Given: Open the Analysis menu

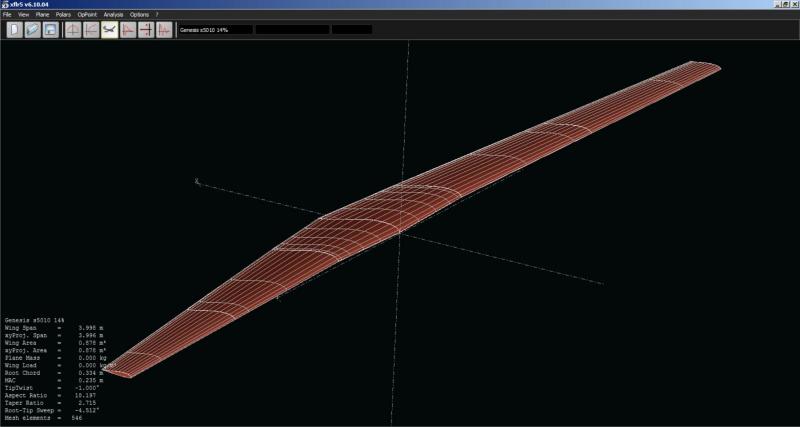Looking at the screenshot, I should pyautogui.click(x=113, y=15).
